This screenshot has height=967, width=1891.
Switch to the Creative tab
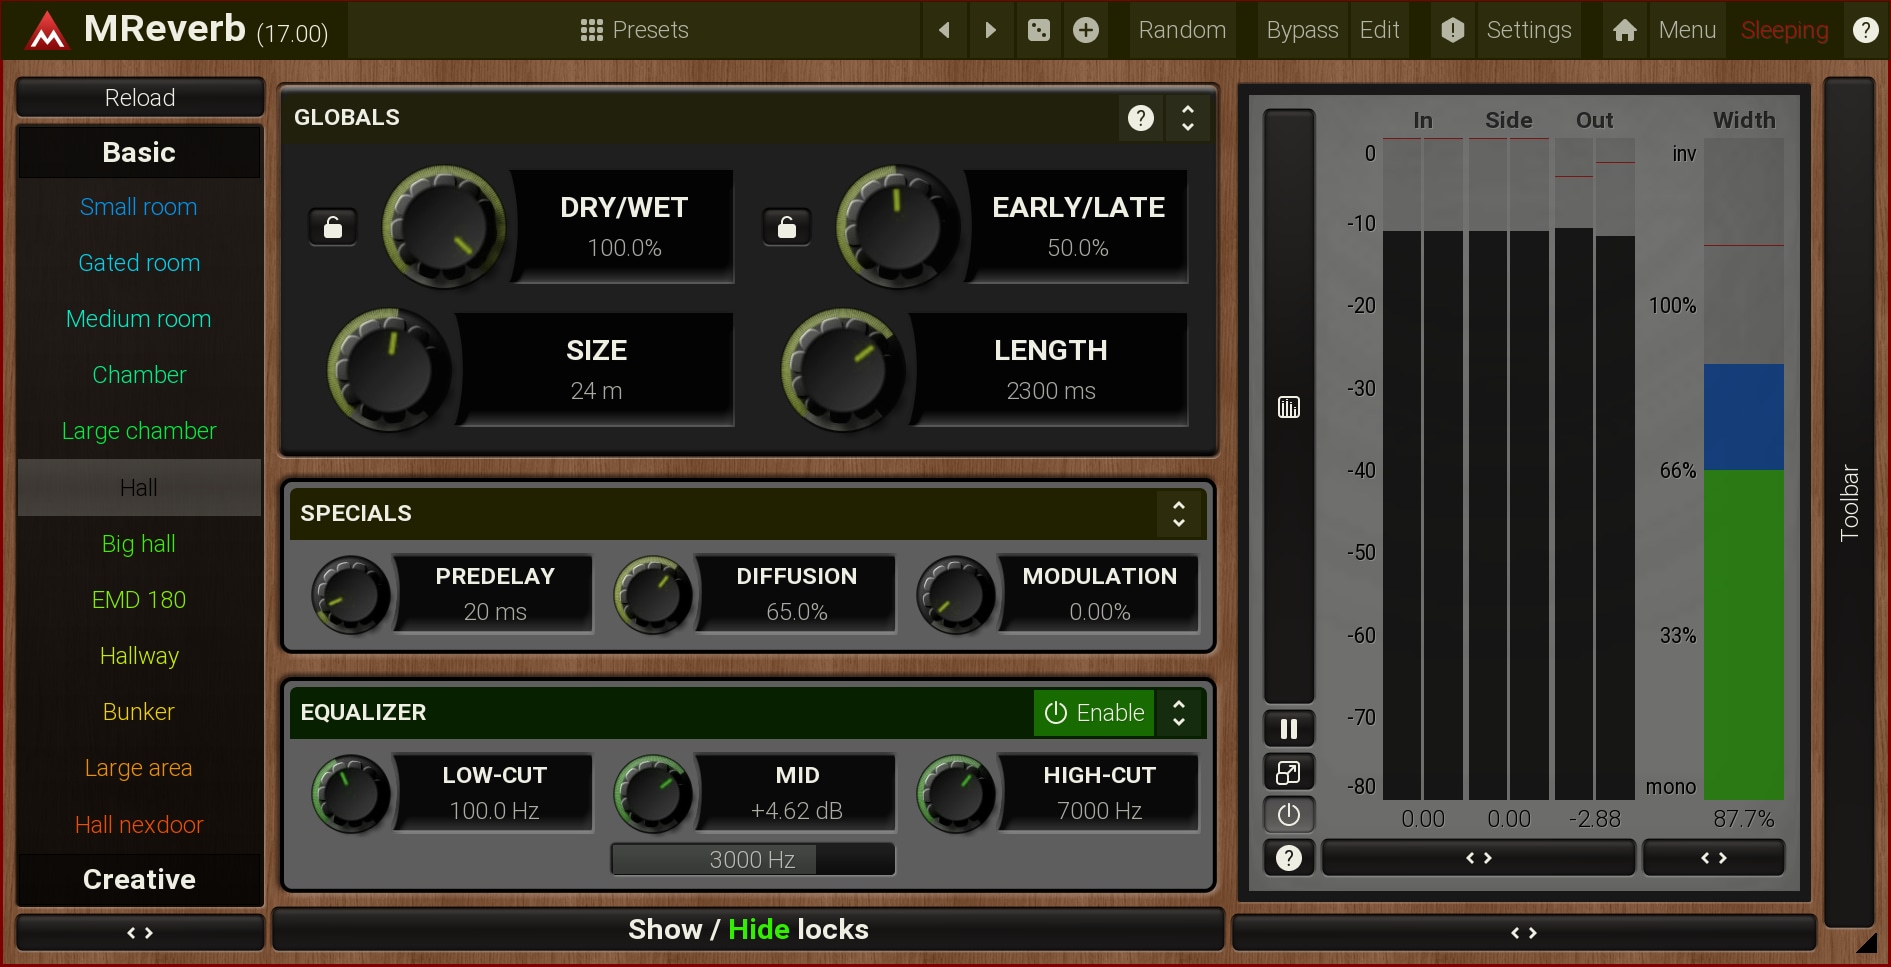(x=139, y=879)
